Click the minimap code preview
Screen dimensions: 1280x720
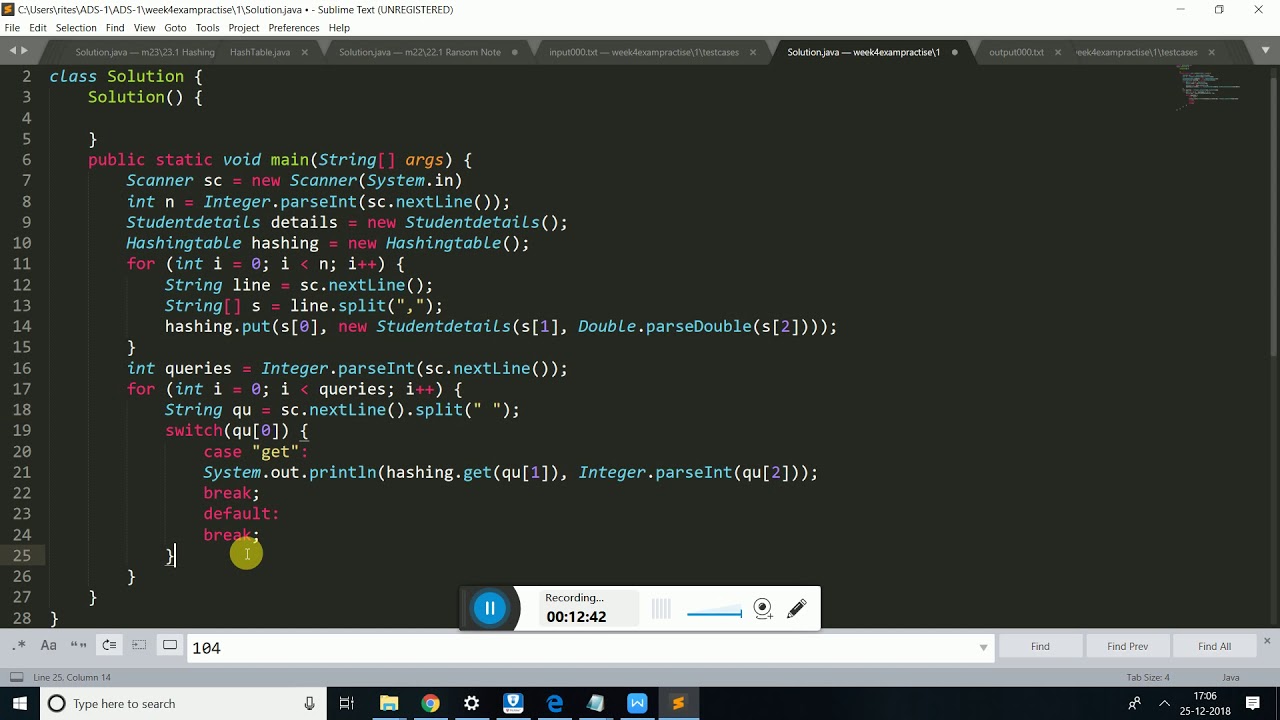click(x=1210, y=87)
